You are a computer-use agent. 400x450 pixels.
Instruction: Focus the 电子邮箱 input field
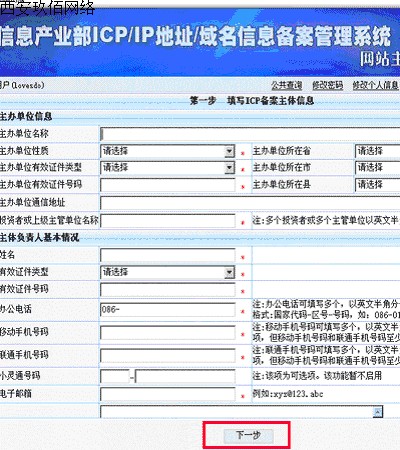(168, 394)
